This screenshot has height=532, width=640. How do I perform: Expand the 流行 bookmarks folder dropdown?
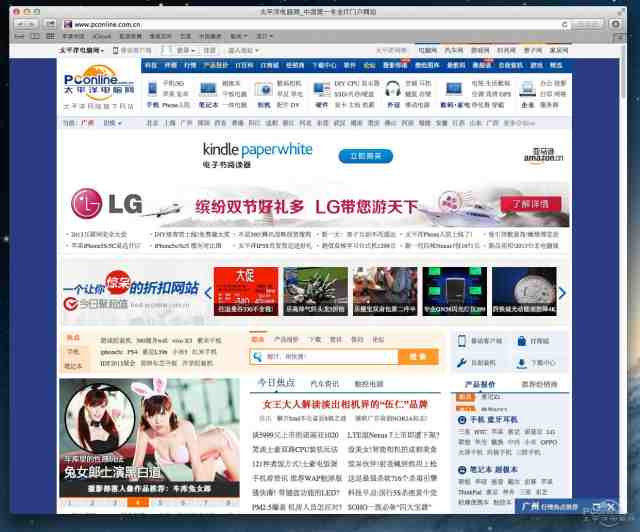point(264,36)
